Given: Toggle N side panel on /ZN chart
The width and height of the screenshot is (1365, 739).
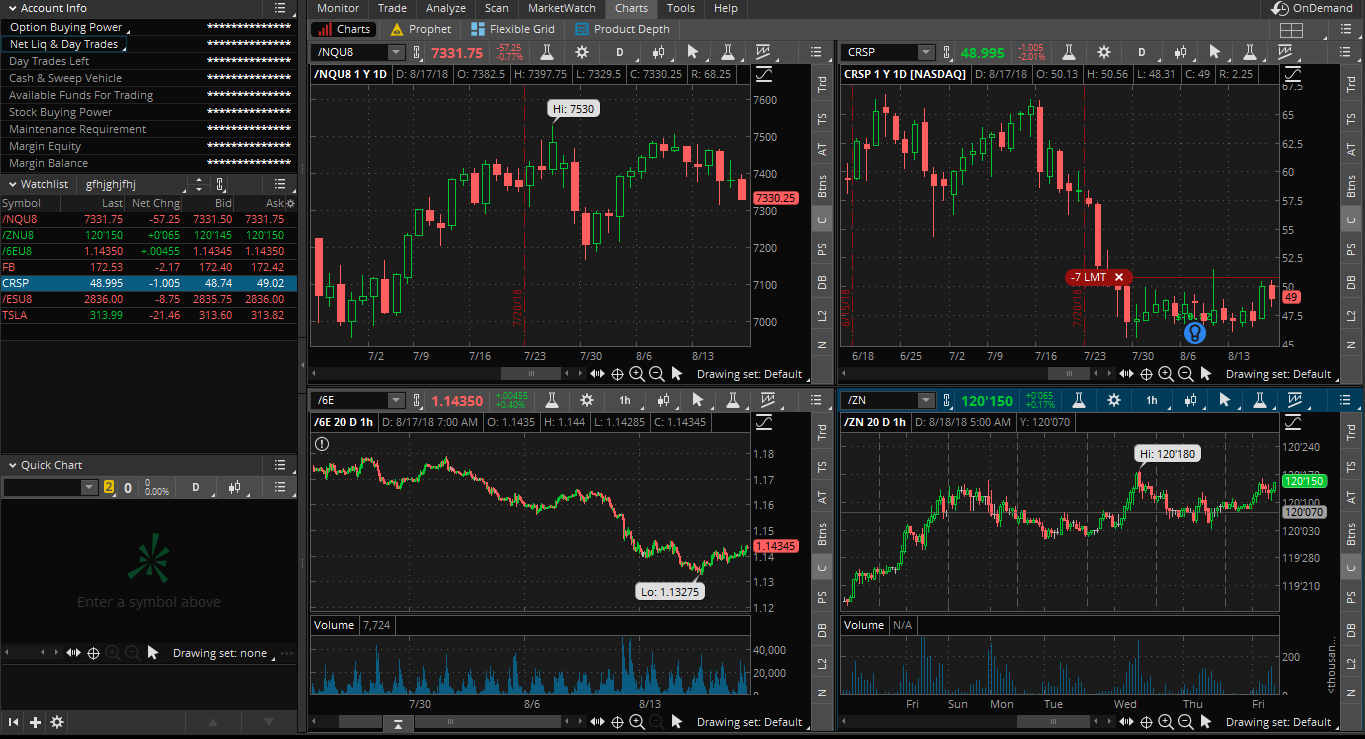Looking at the screenshot, I should [1351, 693].
